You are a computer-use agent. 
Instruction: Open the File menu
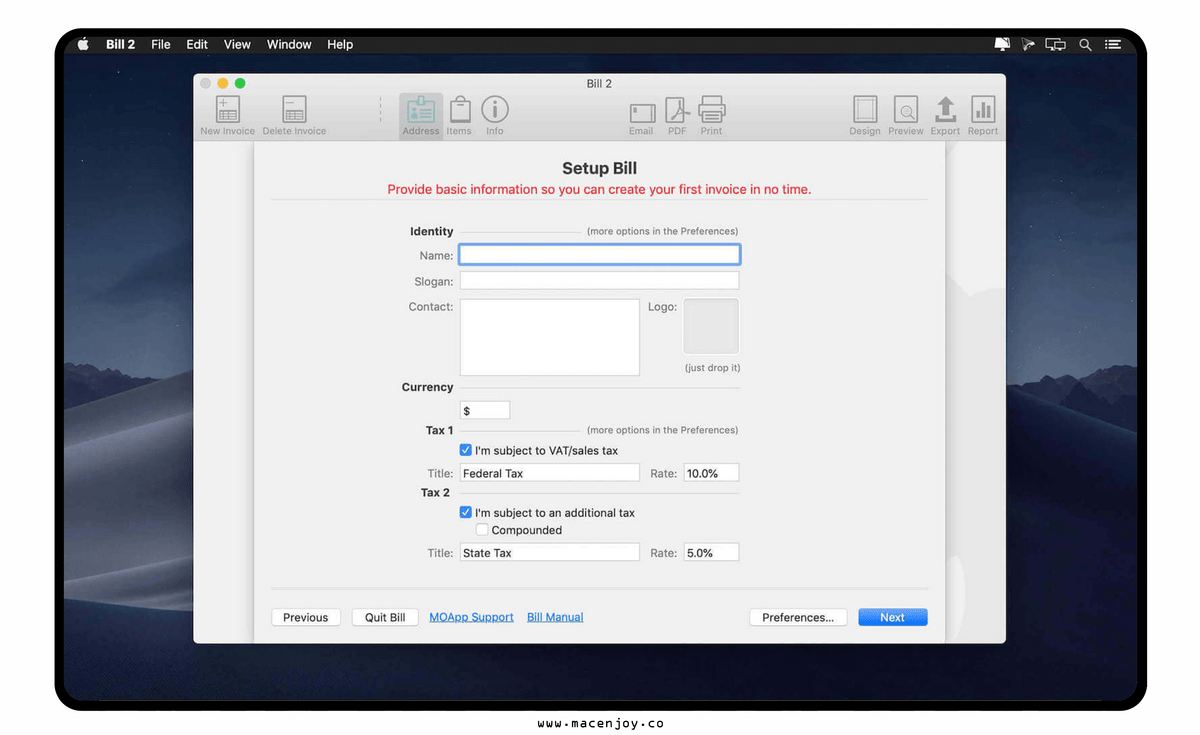coord(161,45)
